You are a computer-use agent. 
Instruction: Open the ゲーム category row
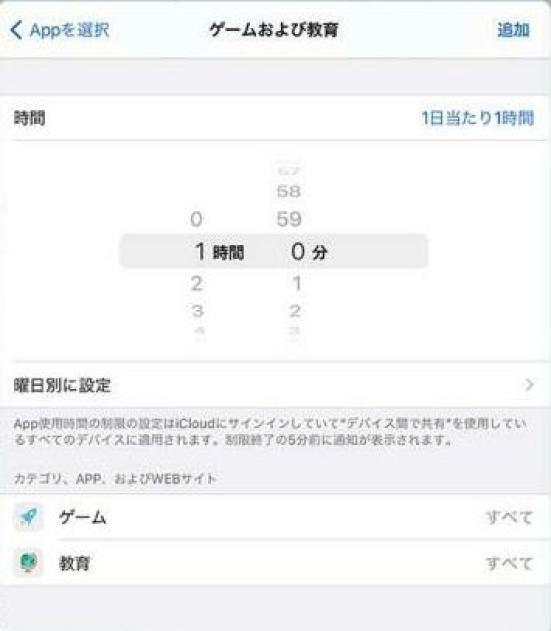[x=275, y=517]
